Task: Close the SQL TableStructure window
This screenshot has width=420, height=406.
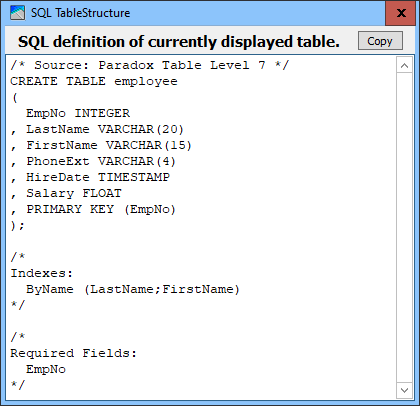Action: pos(401,13)
